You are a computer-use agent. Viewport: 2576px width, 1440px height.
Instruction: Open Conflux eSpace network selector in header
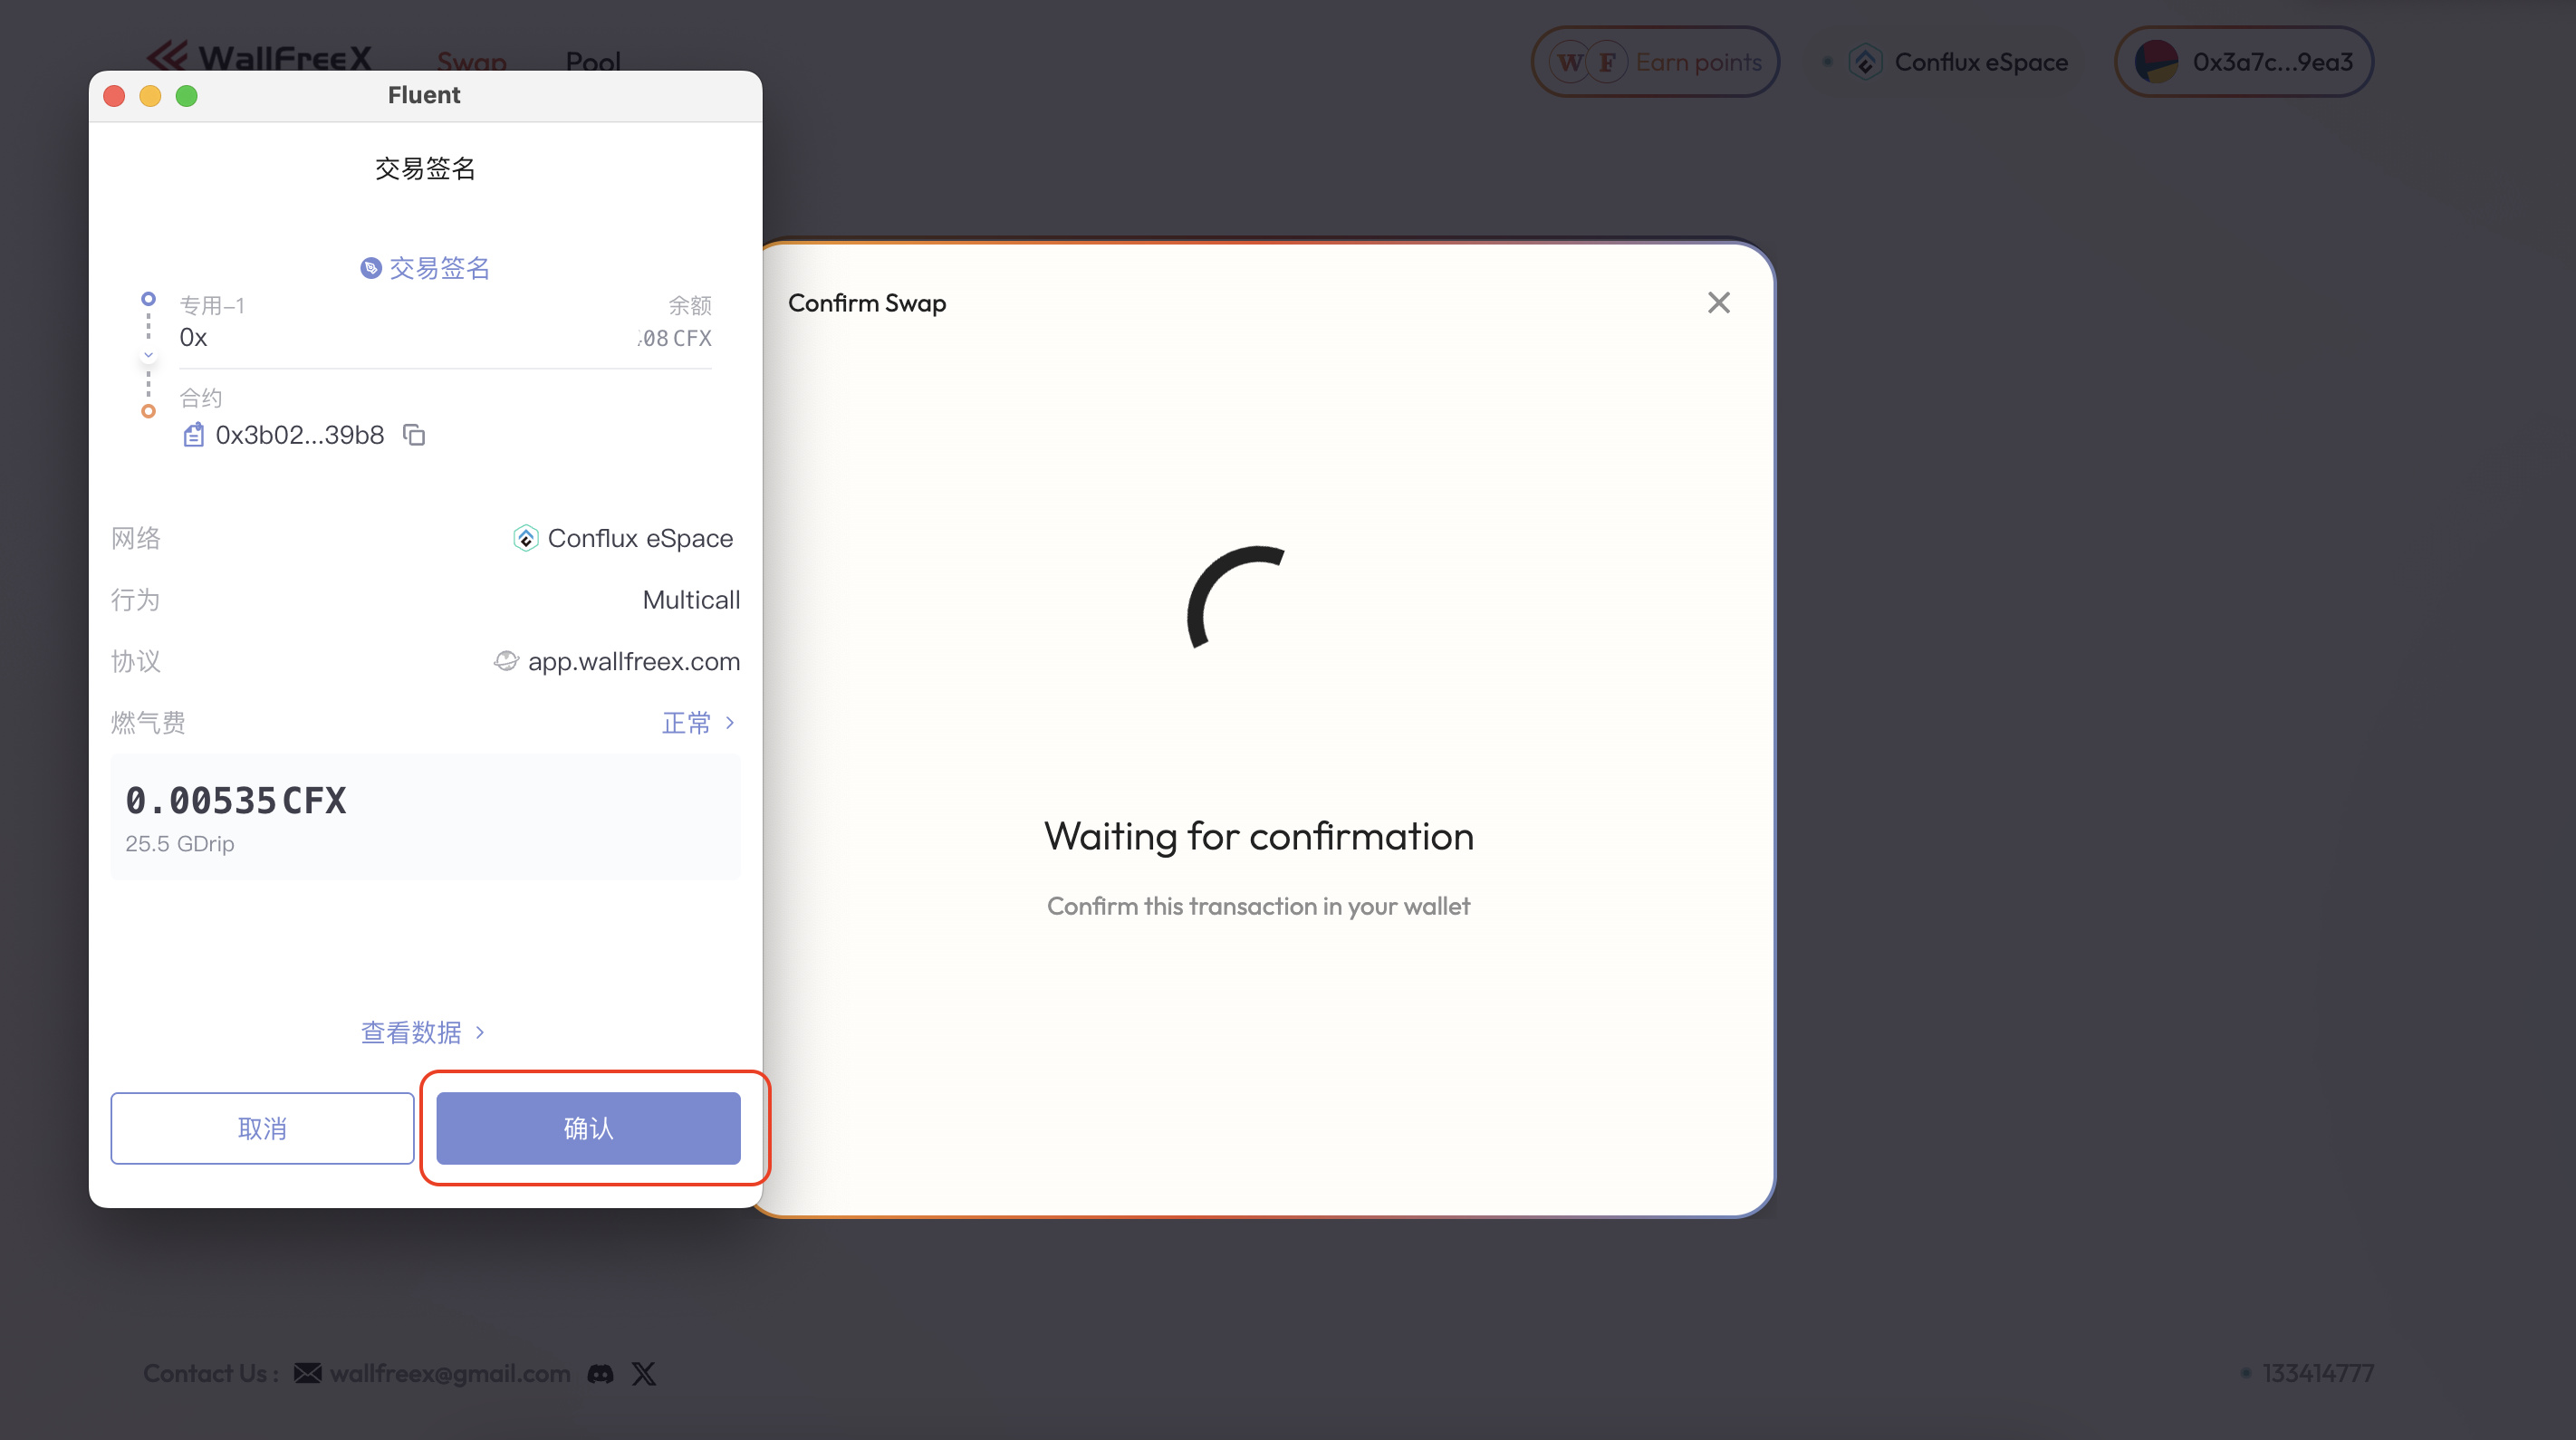click(x=1960, y=62)
